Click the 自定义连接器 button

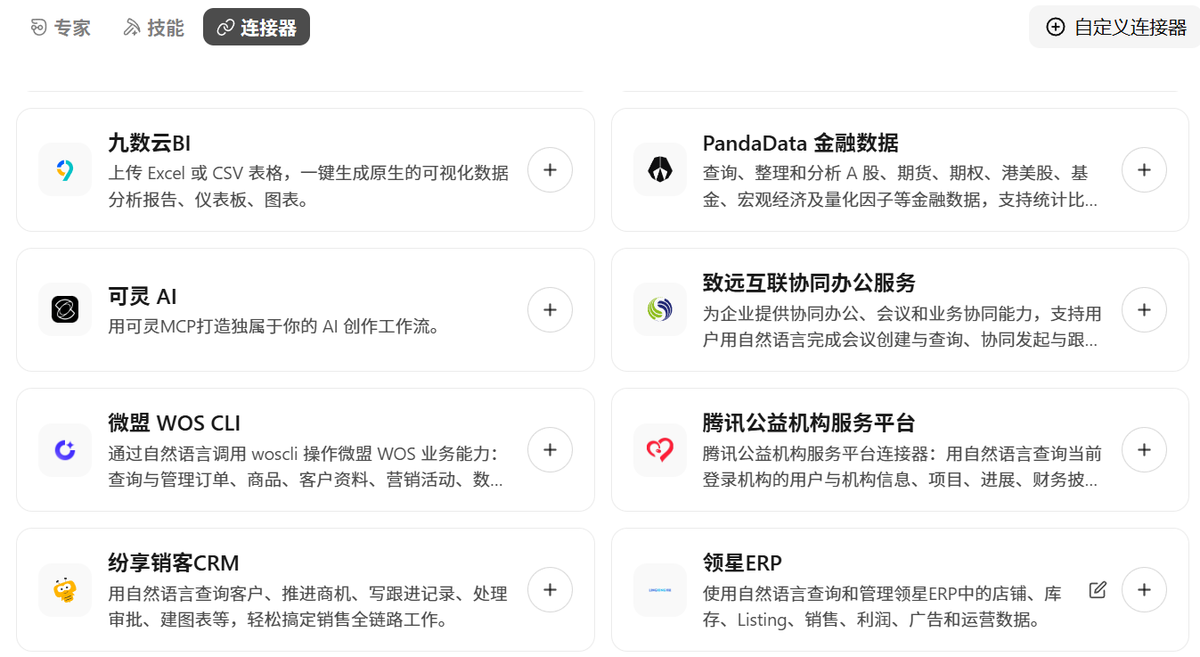(1115, 27)
